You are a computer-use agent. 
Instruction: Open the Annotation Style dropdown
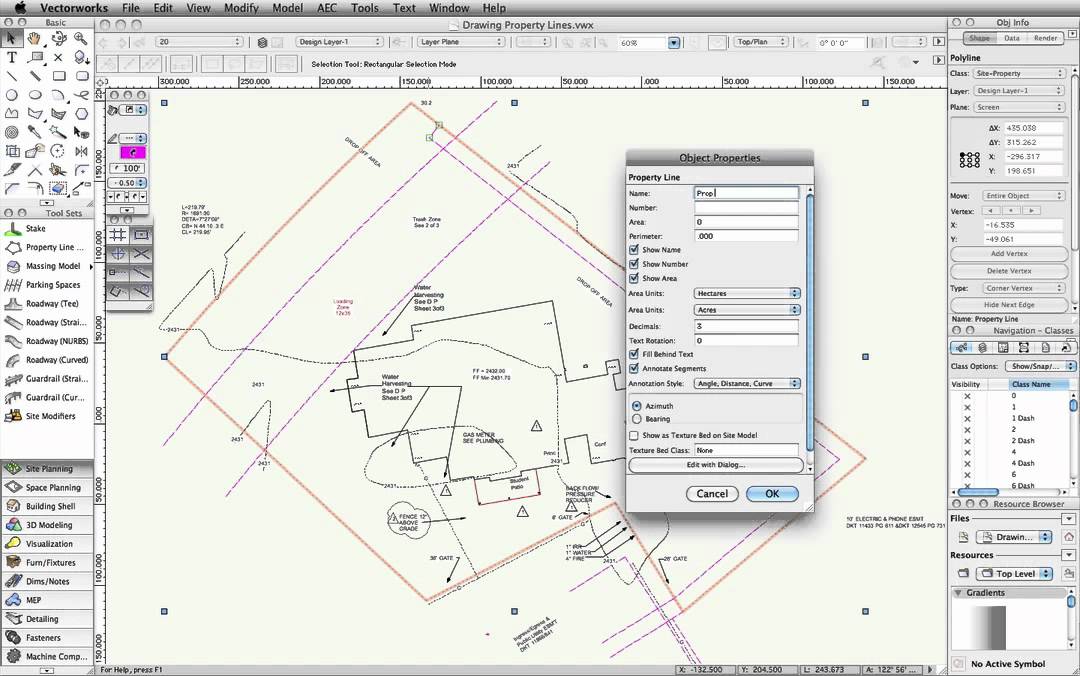pyautogui.click(x=744, y=383)
